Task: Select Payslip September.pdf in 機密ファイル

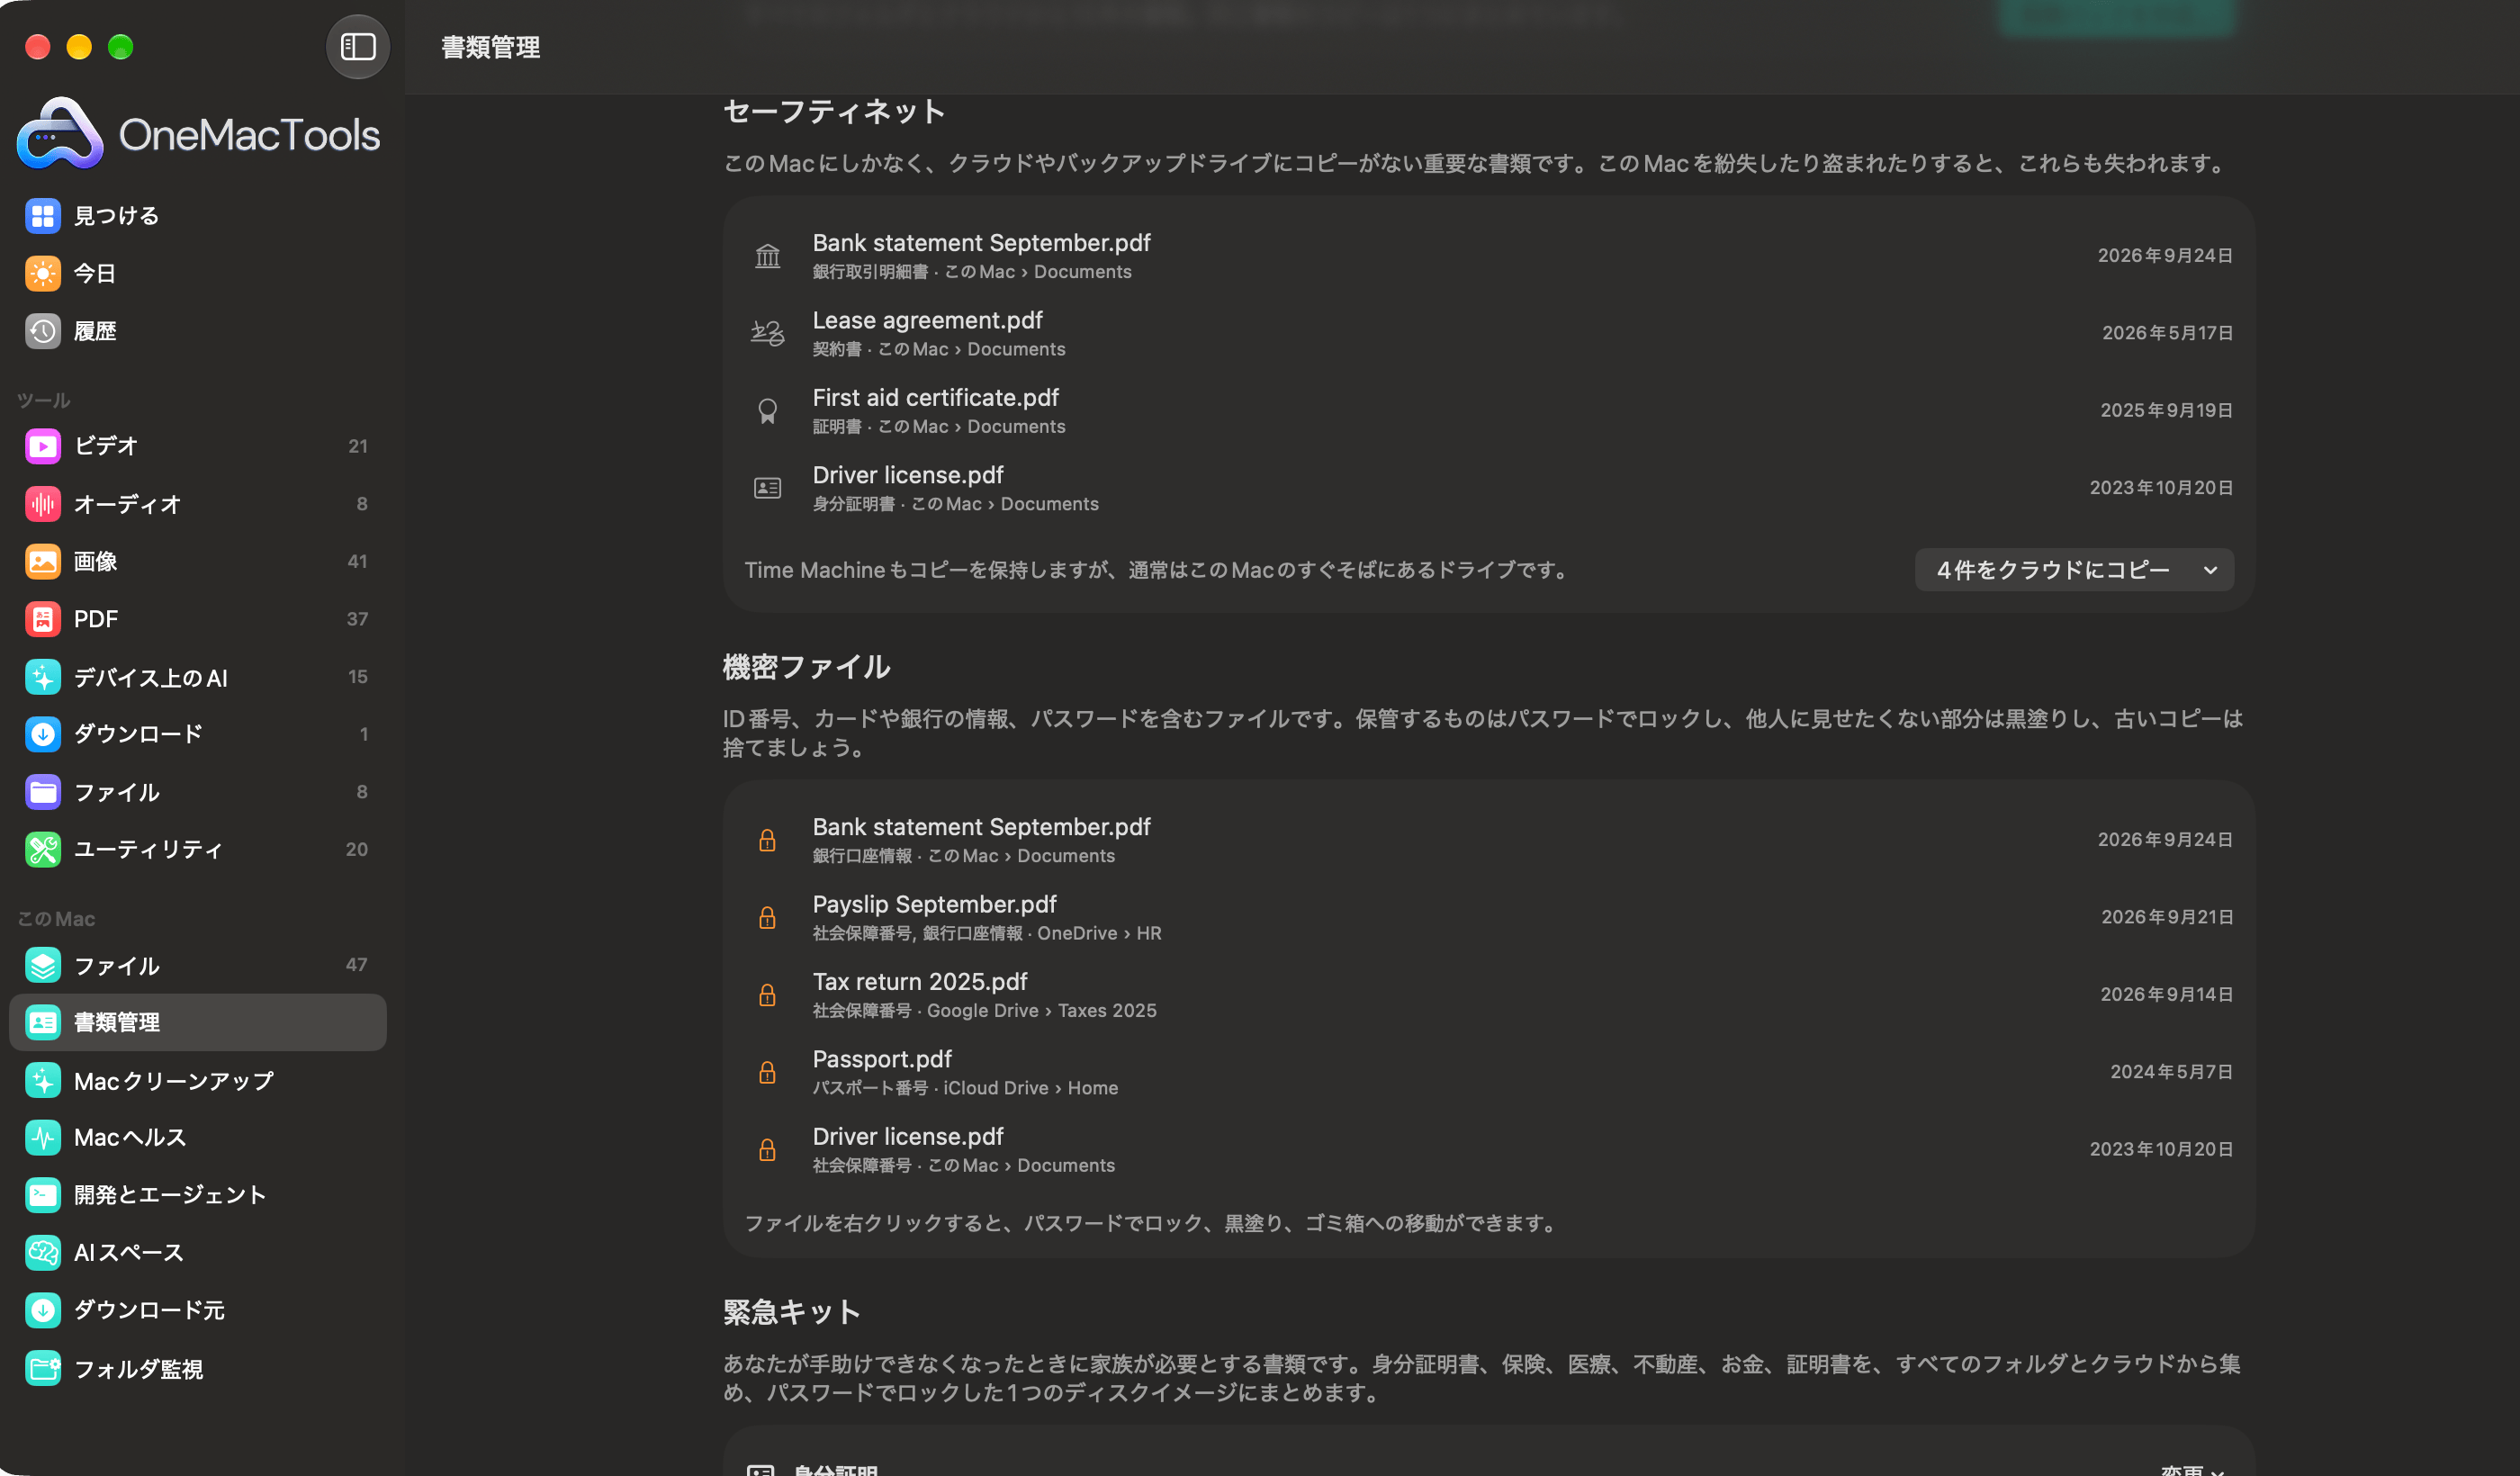Action: 1489,917
